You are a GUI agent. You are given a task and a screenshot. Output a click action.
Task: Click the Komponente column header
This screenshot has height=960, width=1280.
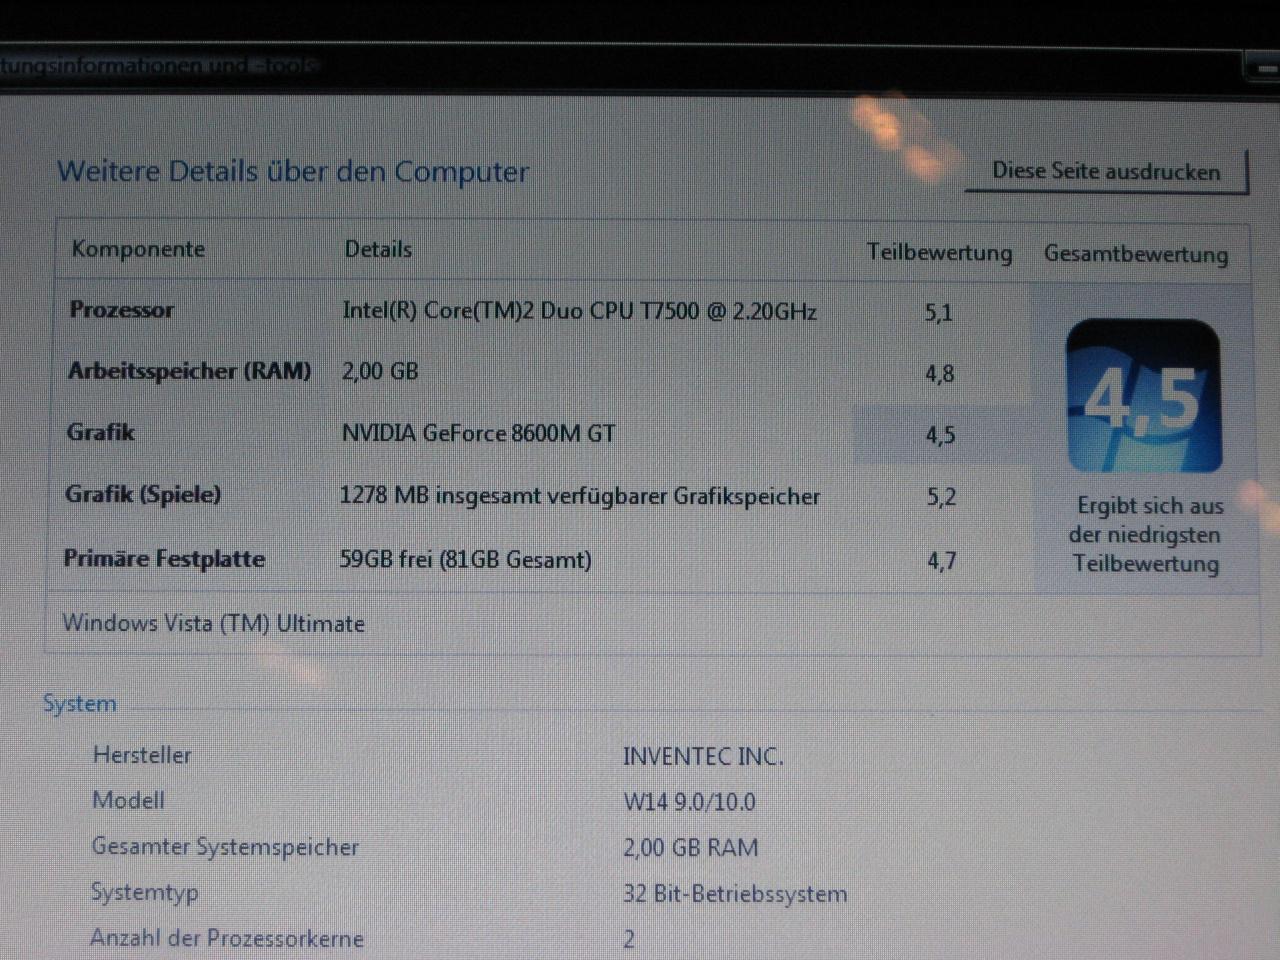(x=138, y=249)
